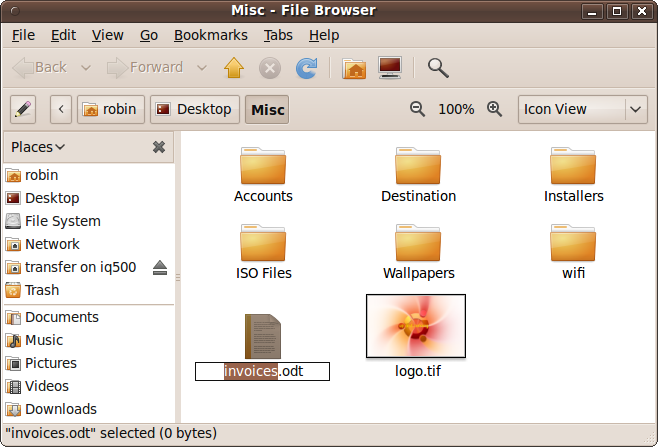The image size is (658, 447).
Task: Go to robin in the path bar
Action: pyautogui.click(x=111, y=110)
